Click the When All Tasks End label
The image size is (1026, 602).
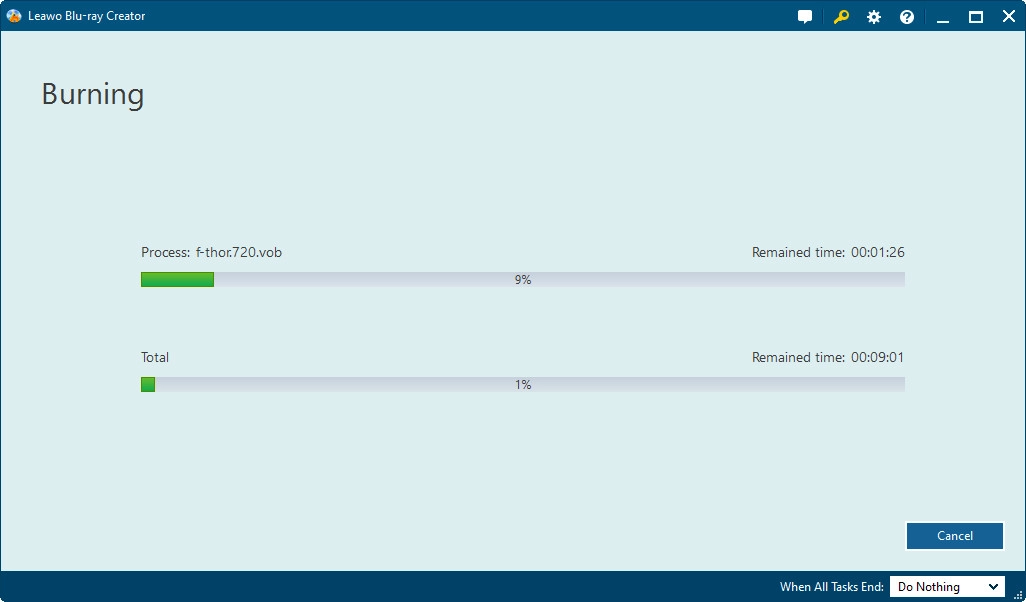[831, 587]
